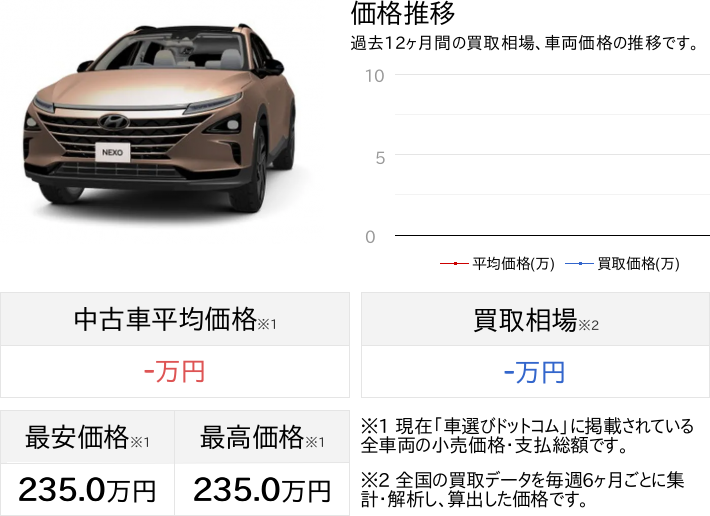Screen dimensions: 710x516
Task: Click the 買取相場 header cell
Action: (x=535, y=319)
